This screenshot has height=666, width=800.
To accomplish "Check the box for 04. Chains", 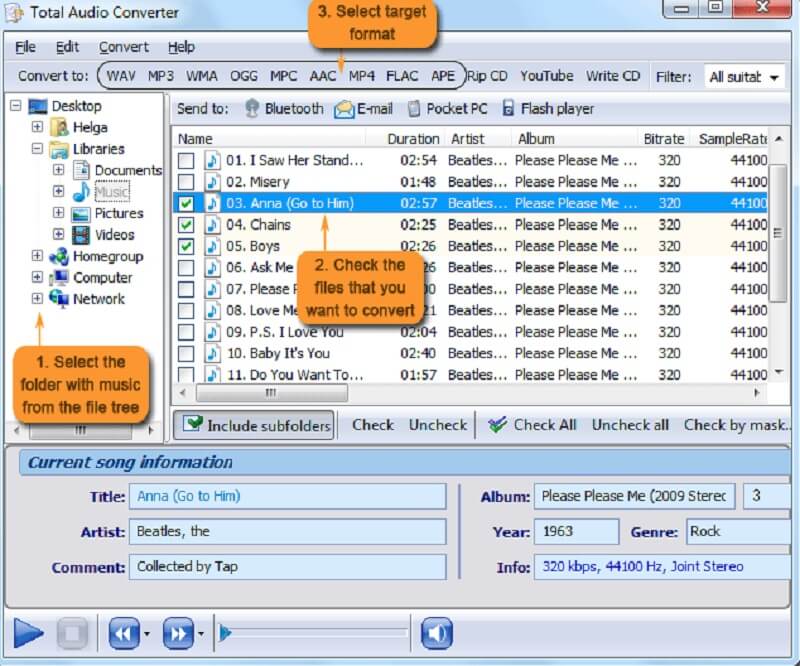I will tap(187, 224).
